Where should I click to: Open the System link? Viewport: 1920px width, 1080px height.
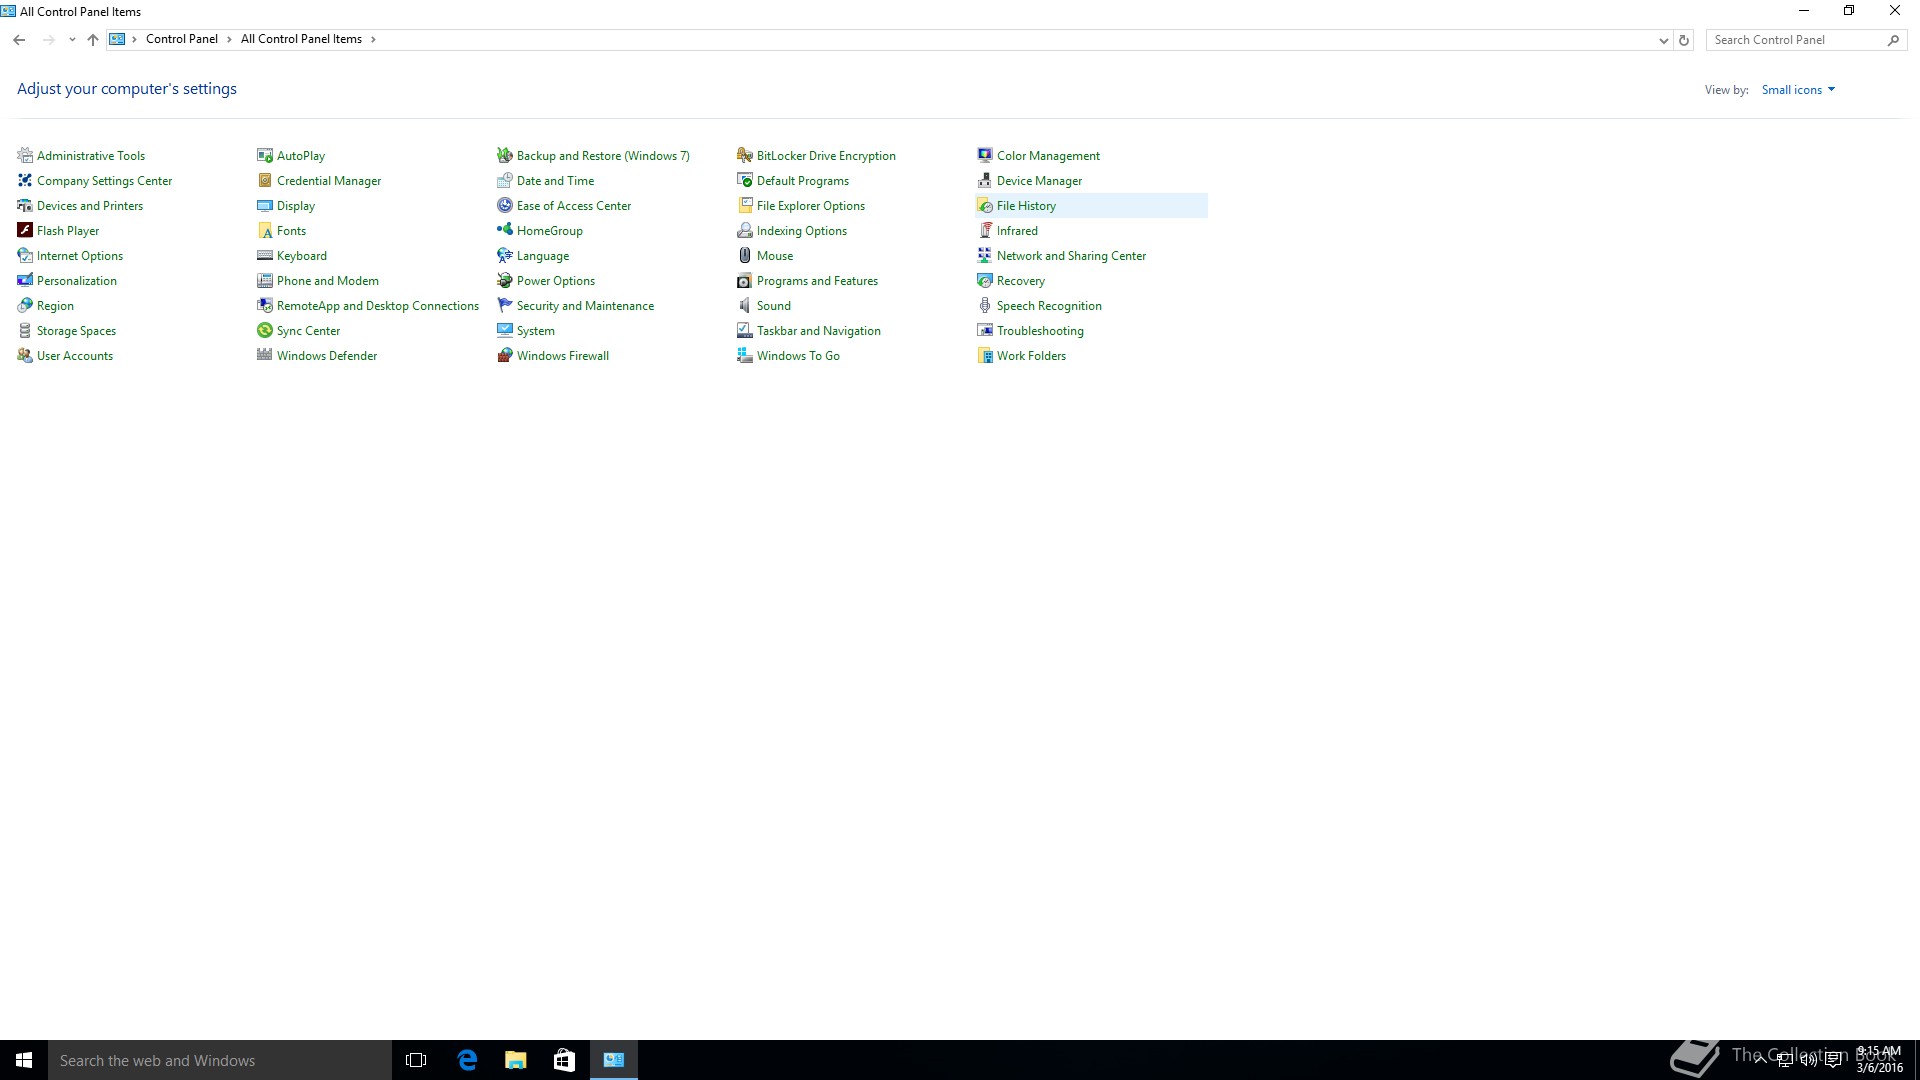[536, 330]
